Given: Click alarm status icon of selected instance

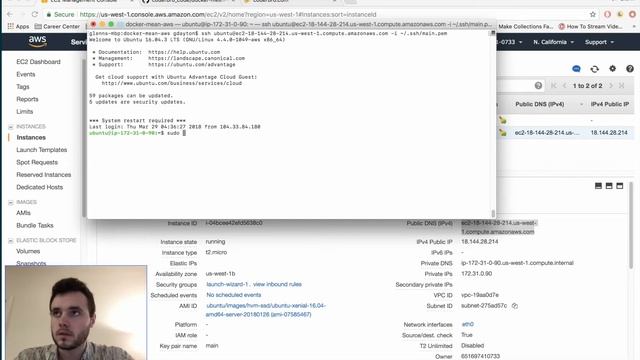Looking at the screenshot, I should [502, 133].
